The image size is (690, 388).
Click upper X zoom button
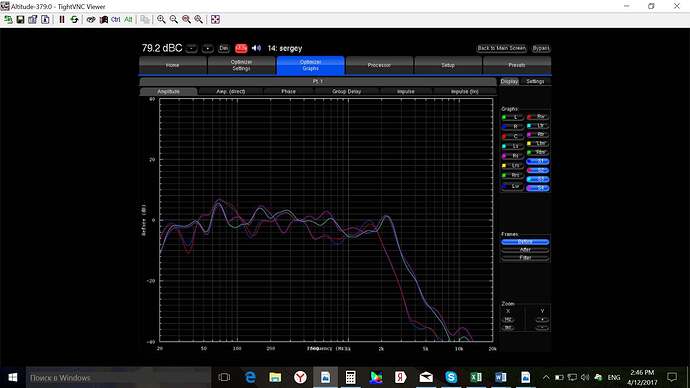[x=508, y=320]
